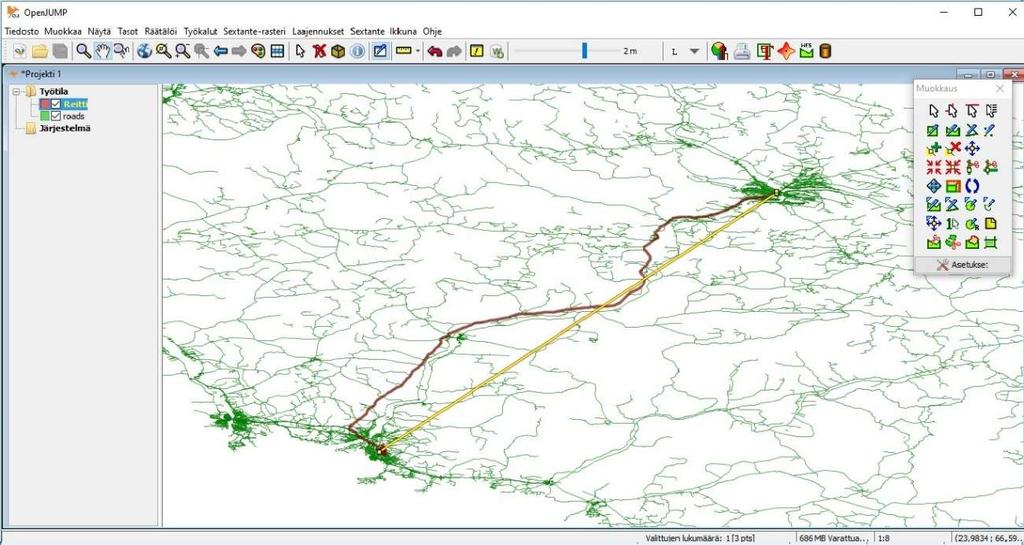
Task: Open the Työkalut menu
Action: click(x=200, y=31)
